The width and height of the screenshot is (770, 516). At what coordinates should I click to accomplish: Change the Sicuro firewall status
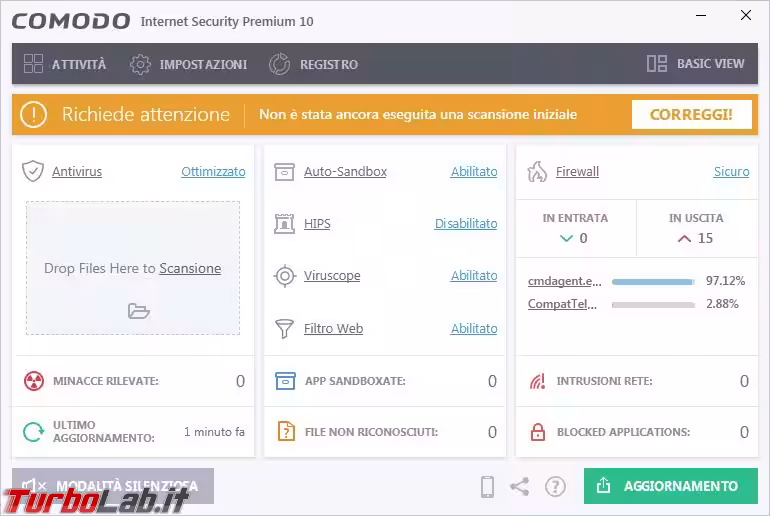point(732,171)
